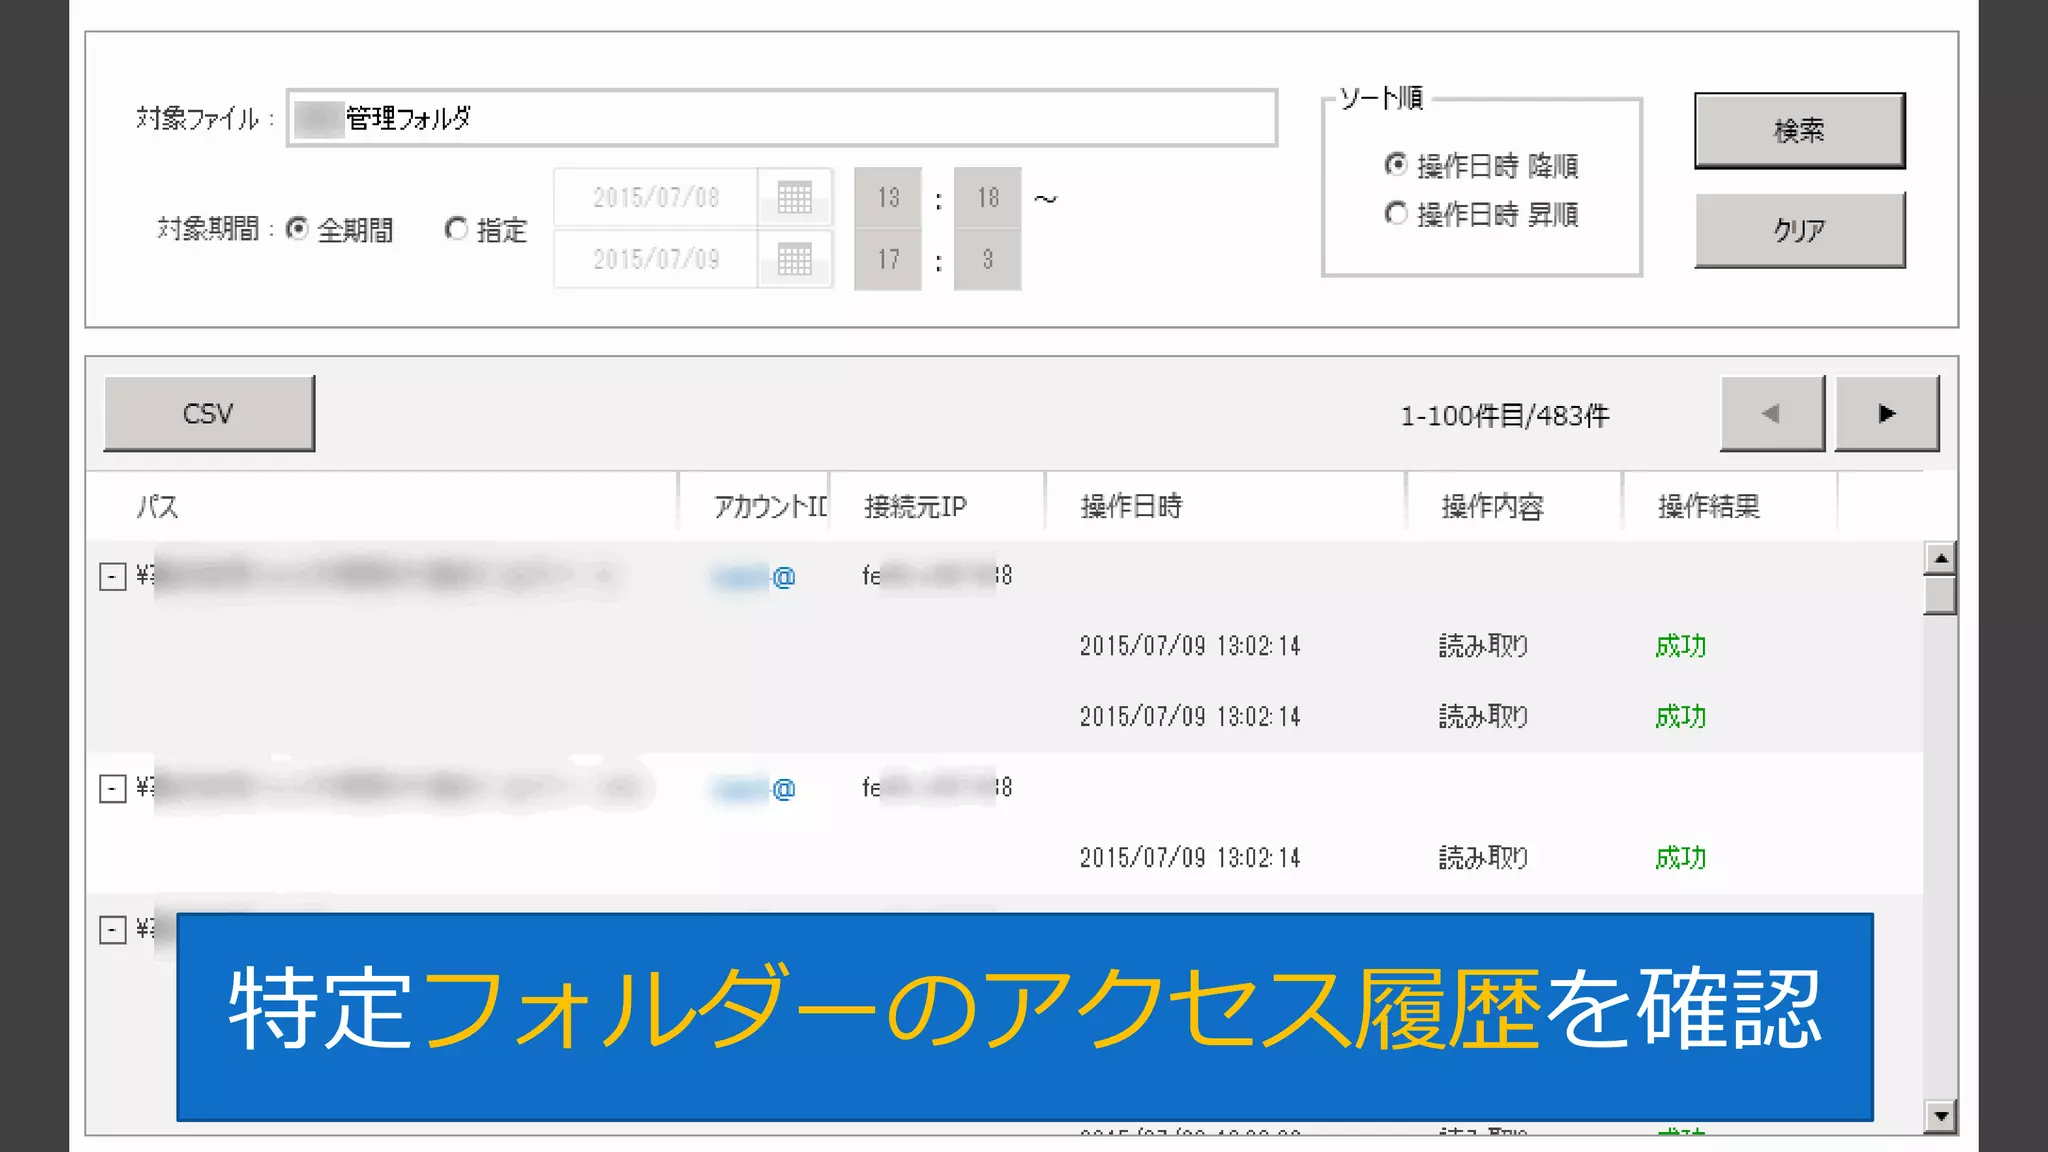Export results with CSV button
Viewport: 2048px width, 1152px height.
[x=209, y=414]
